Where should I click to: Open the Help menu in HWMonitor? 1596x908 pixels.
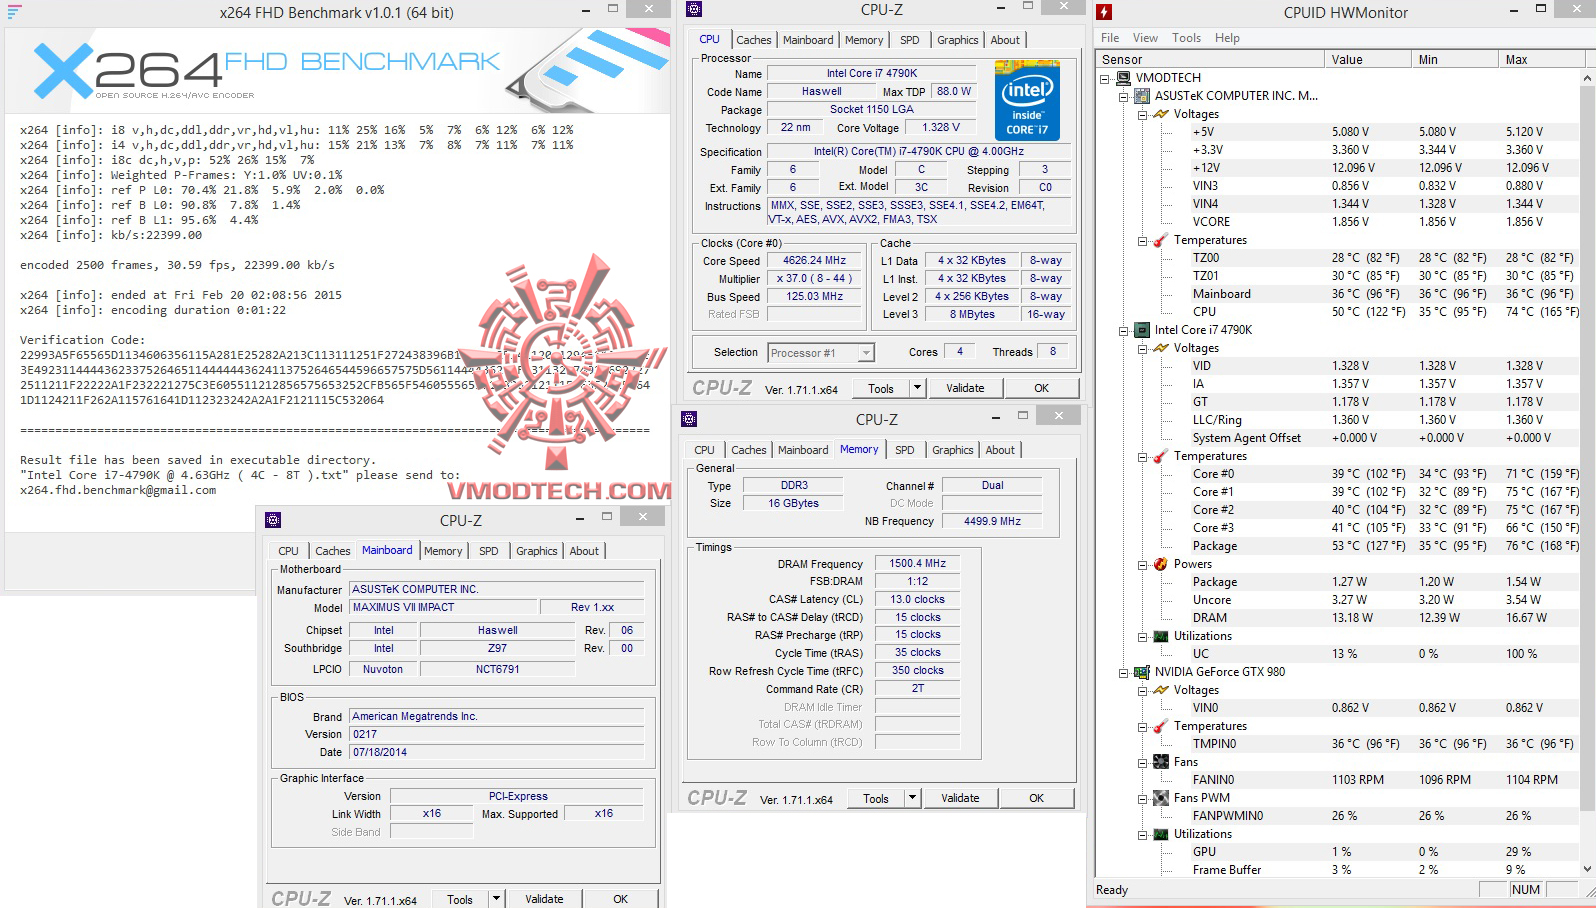(1227, 38)
